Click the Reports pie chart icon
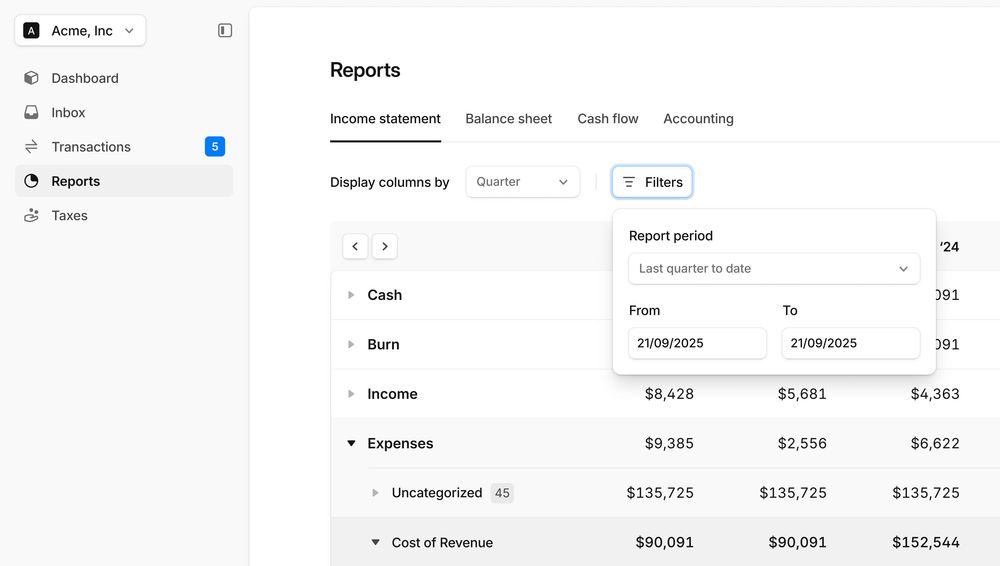The width and height of the screenshot is (1000, 566). pos(31,181)
